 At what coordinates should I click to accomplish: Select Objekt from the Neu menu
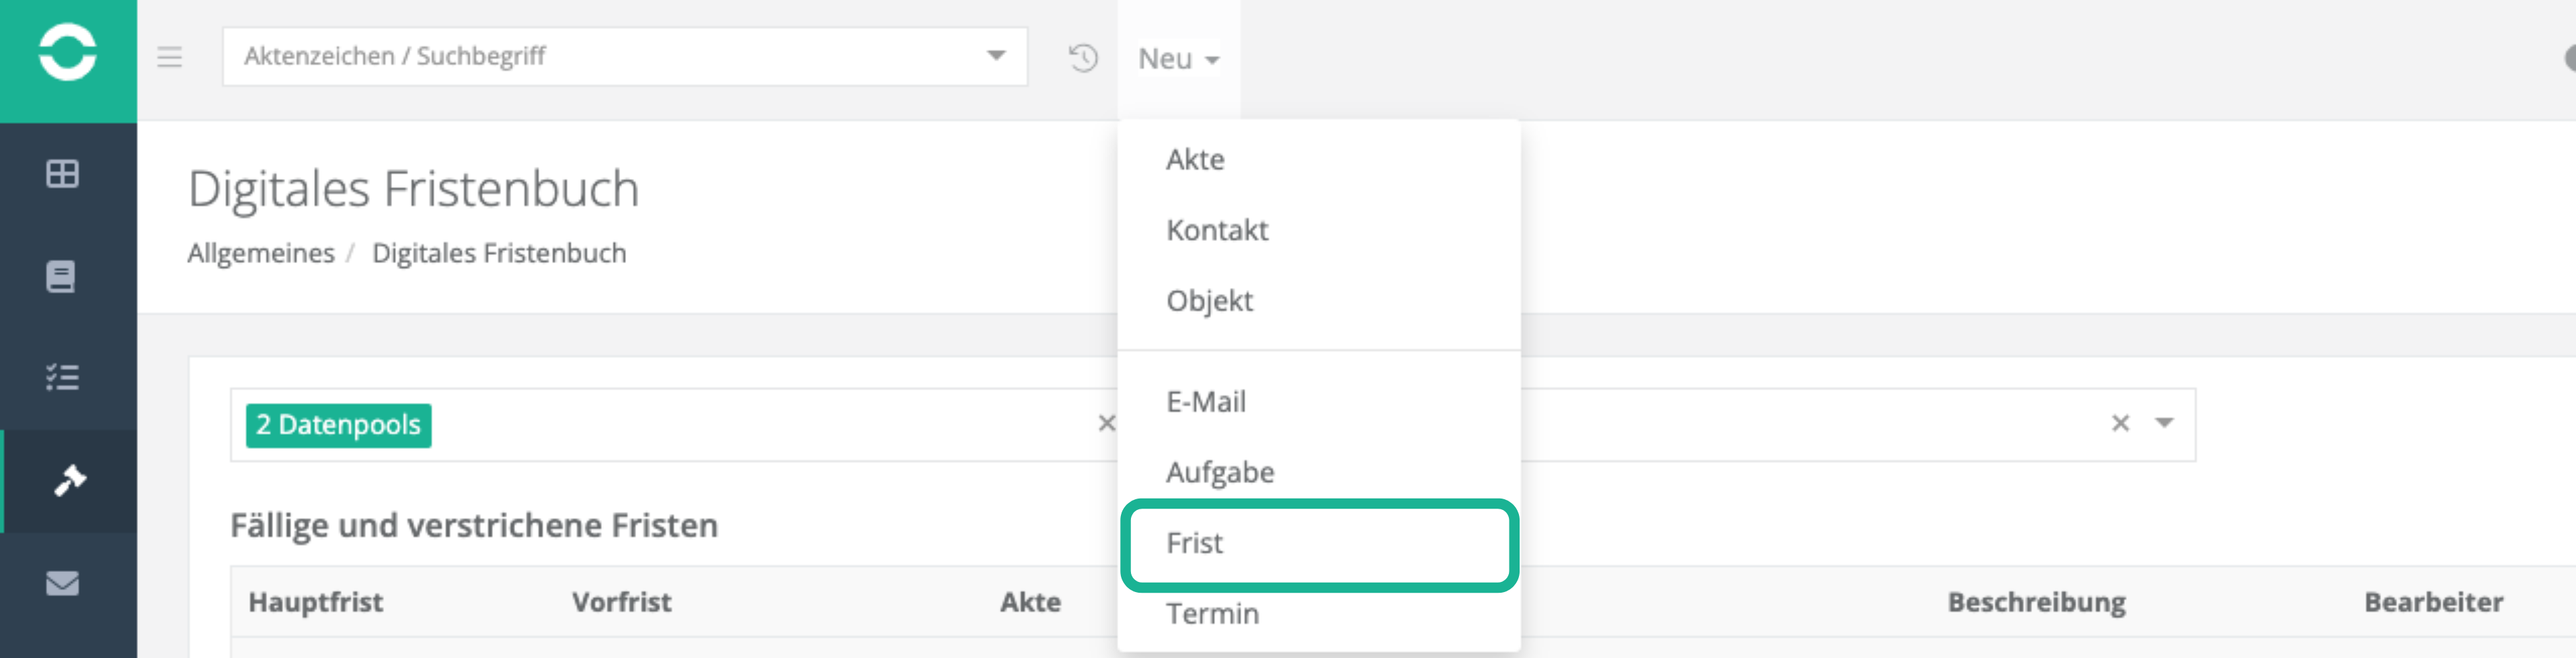pos(1209,301)
